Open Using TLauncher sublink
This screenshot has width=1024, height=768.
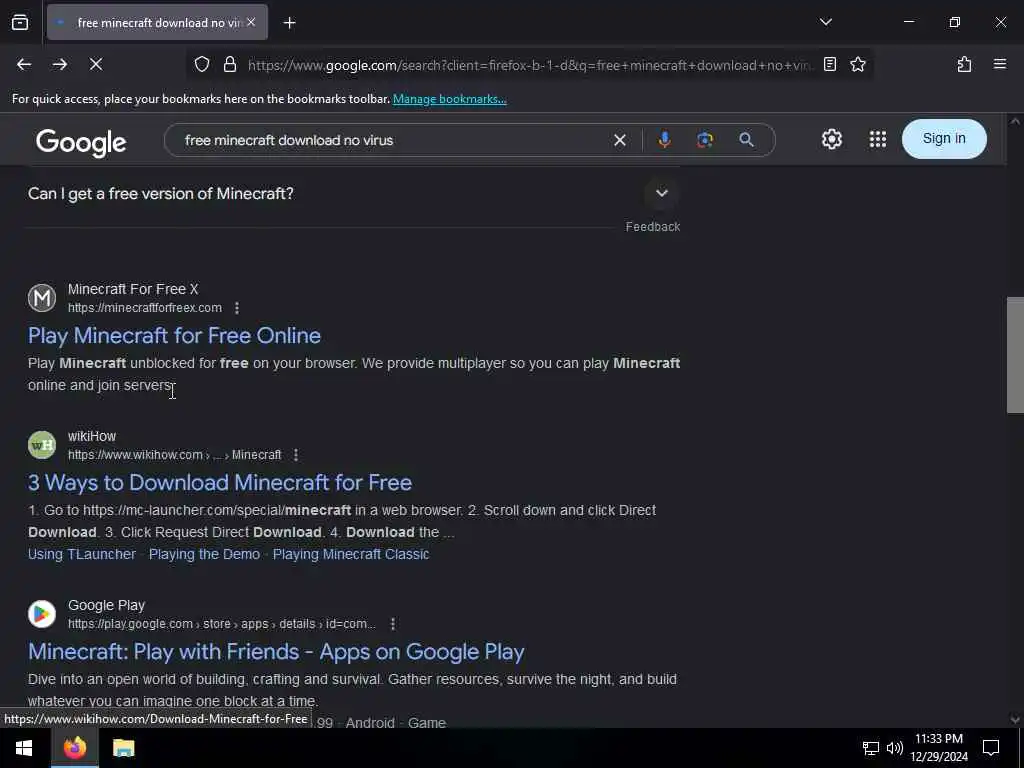[82, 554]
